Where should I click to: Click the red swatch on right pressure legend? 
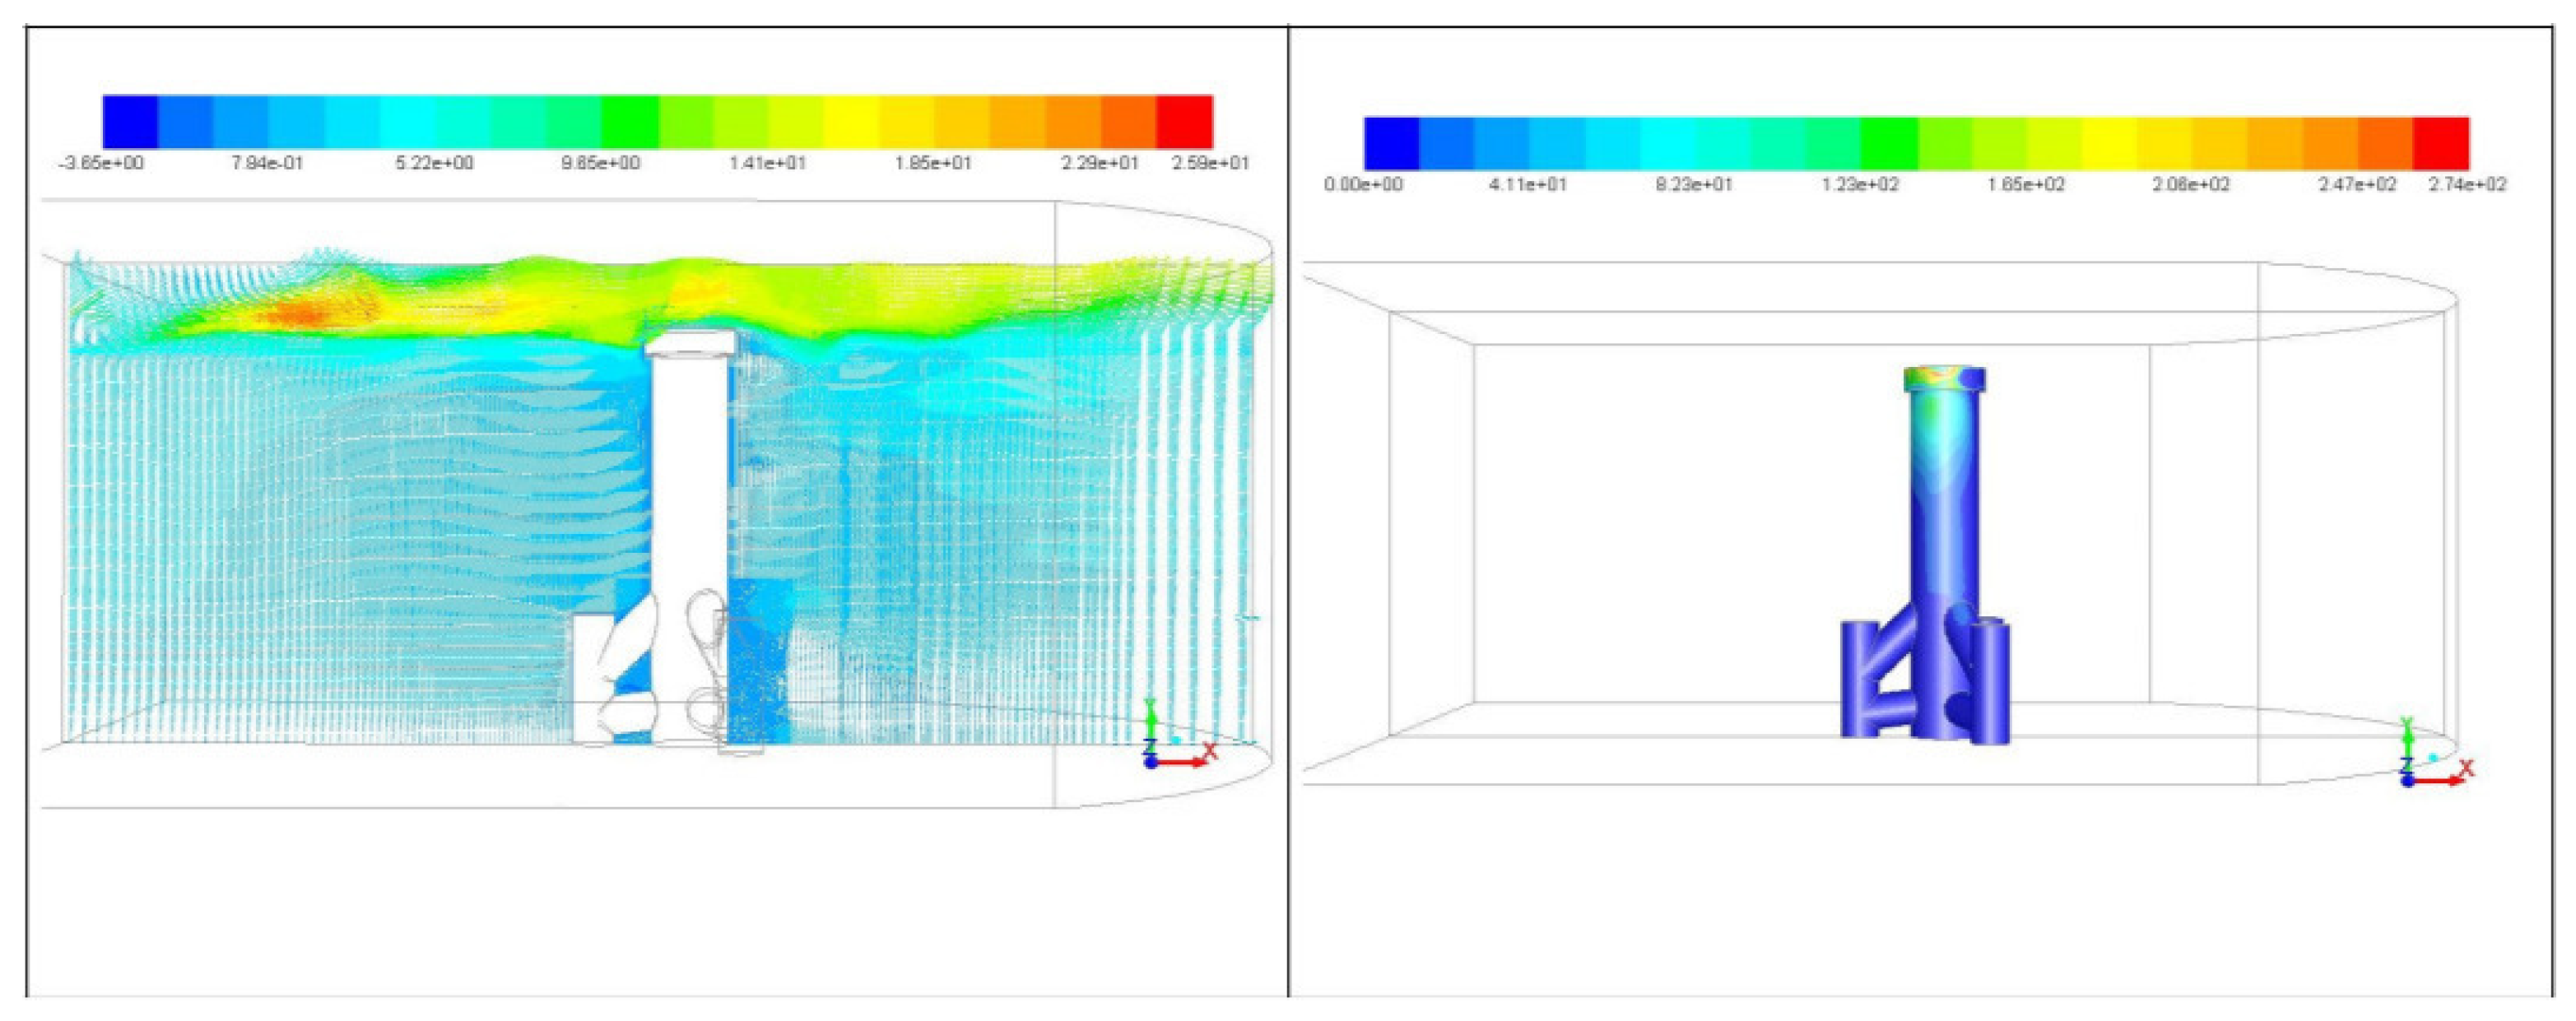point(2441,143)
